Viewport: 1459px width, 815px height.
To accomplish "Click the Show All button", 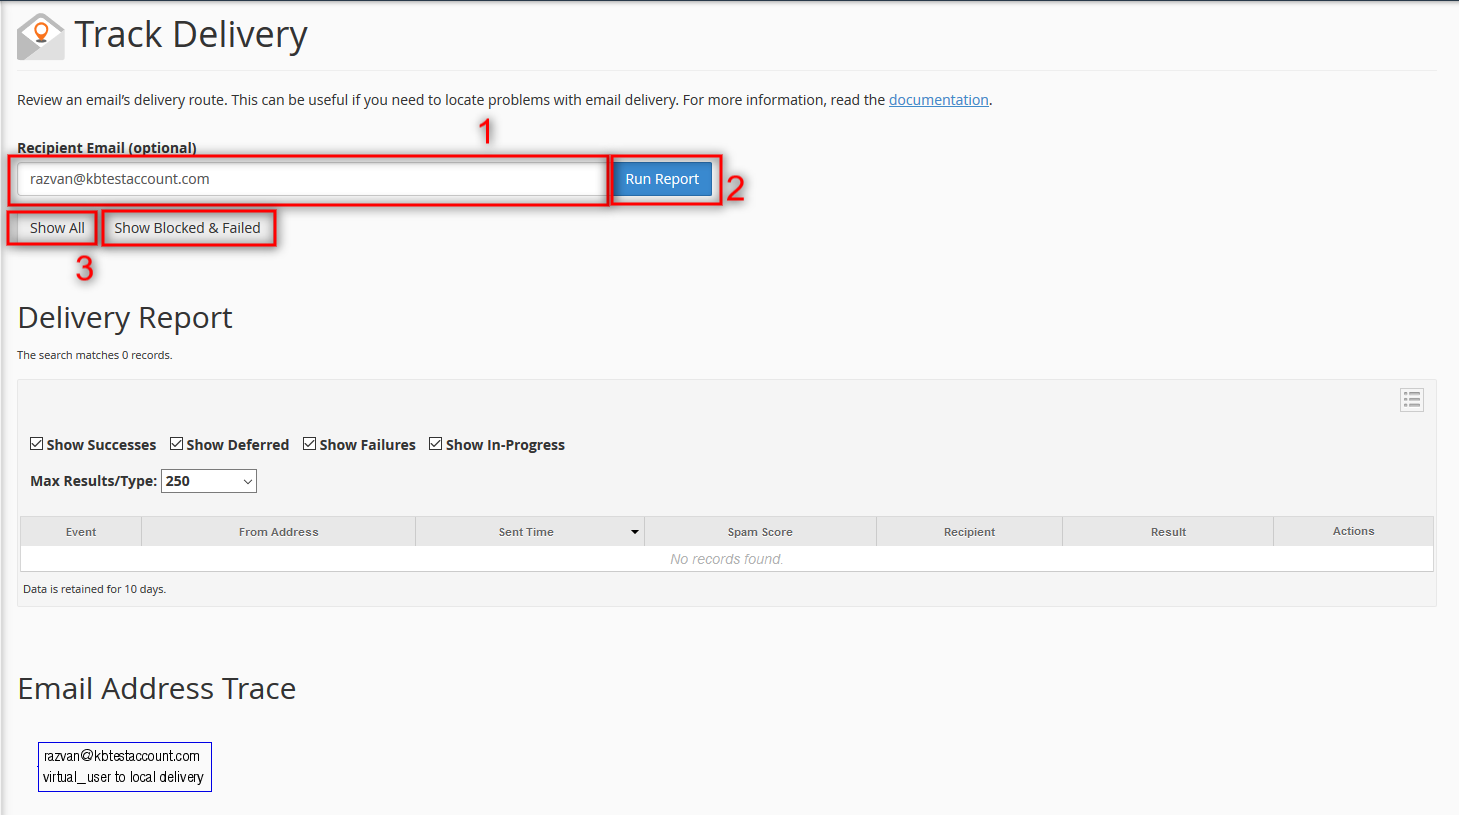I will (x=57, y=228).
